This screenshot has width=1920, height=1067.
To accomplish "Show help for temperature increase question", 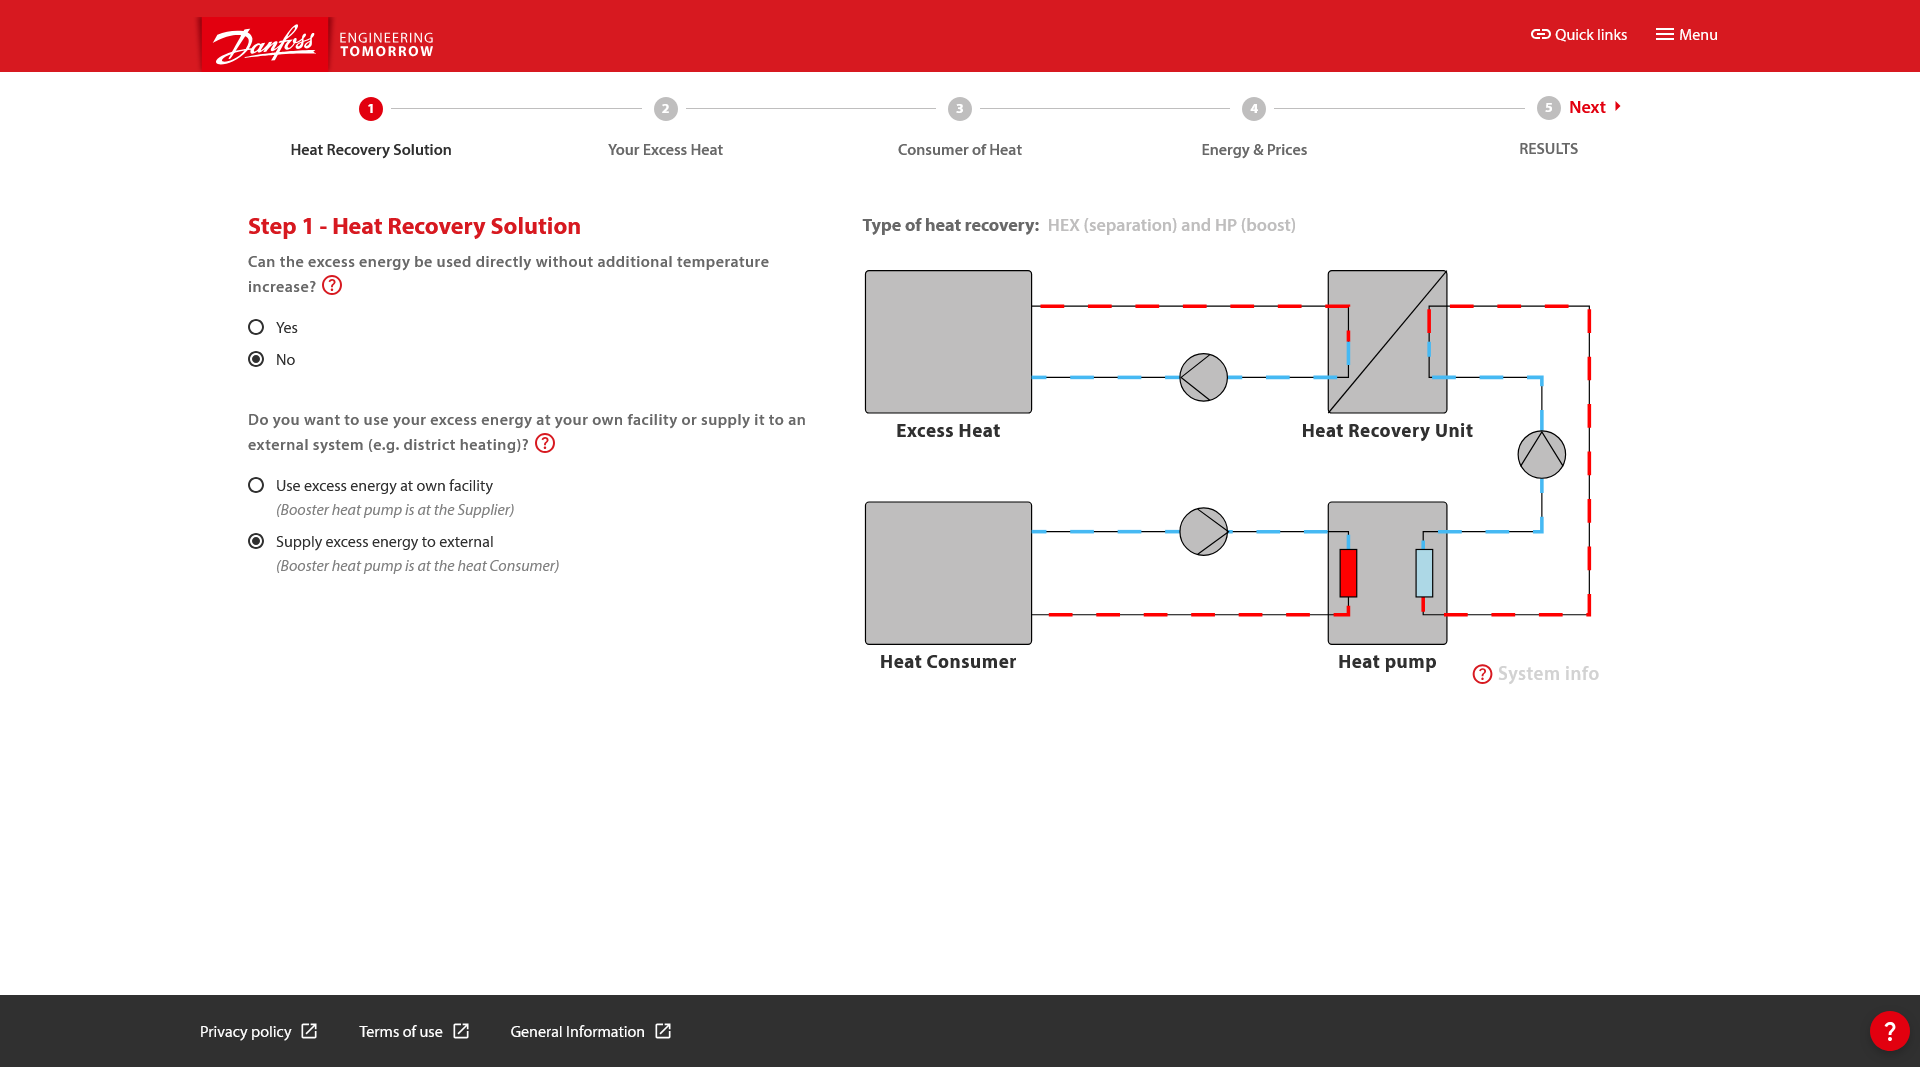I will point(332,286).
